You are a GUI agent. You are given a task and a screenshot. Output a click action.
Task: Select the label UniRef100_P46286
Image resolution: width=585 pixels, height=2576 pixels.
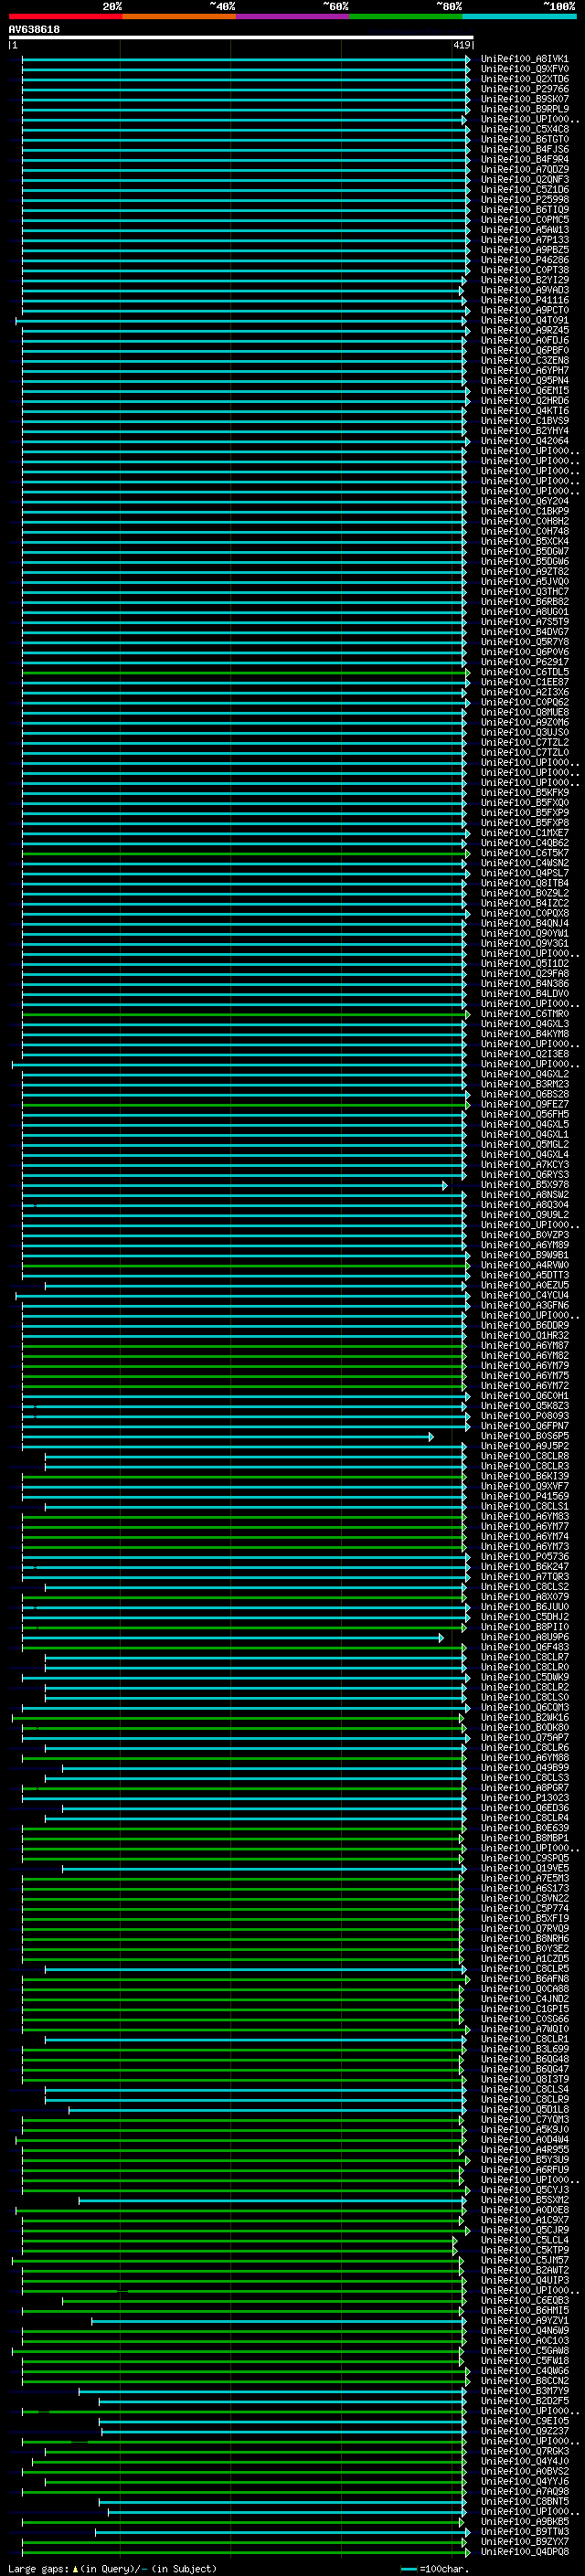click(524, 260)
